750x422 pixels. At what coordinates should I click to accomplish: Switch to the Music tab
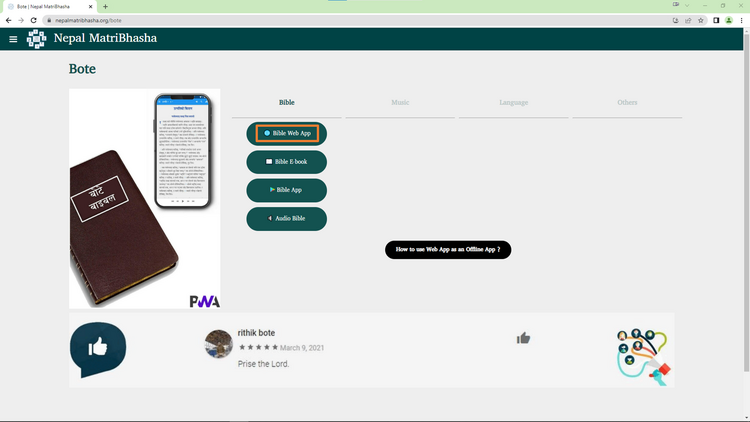pos(400,103)
